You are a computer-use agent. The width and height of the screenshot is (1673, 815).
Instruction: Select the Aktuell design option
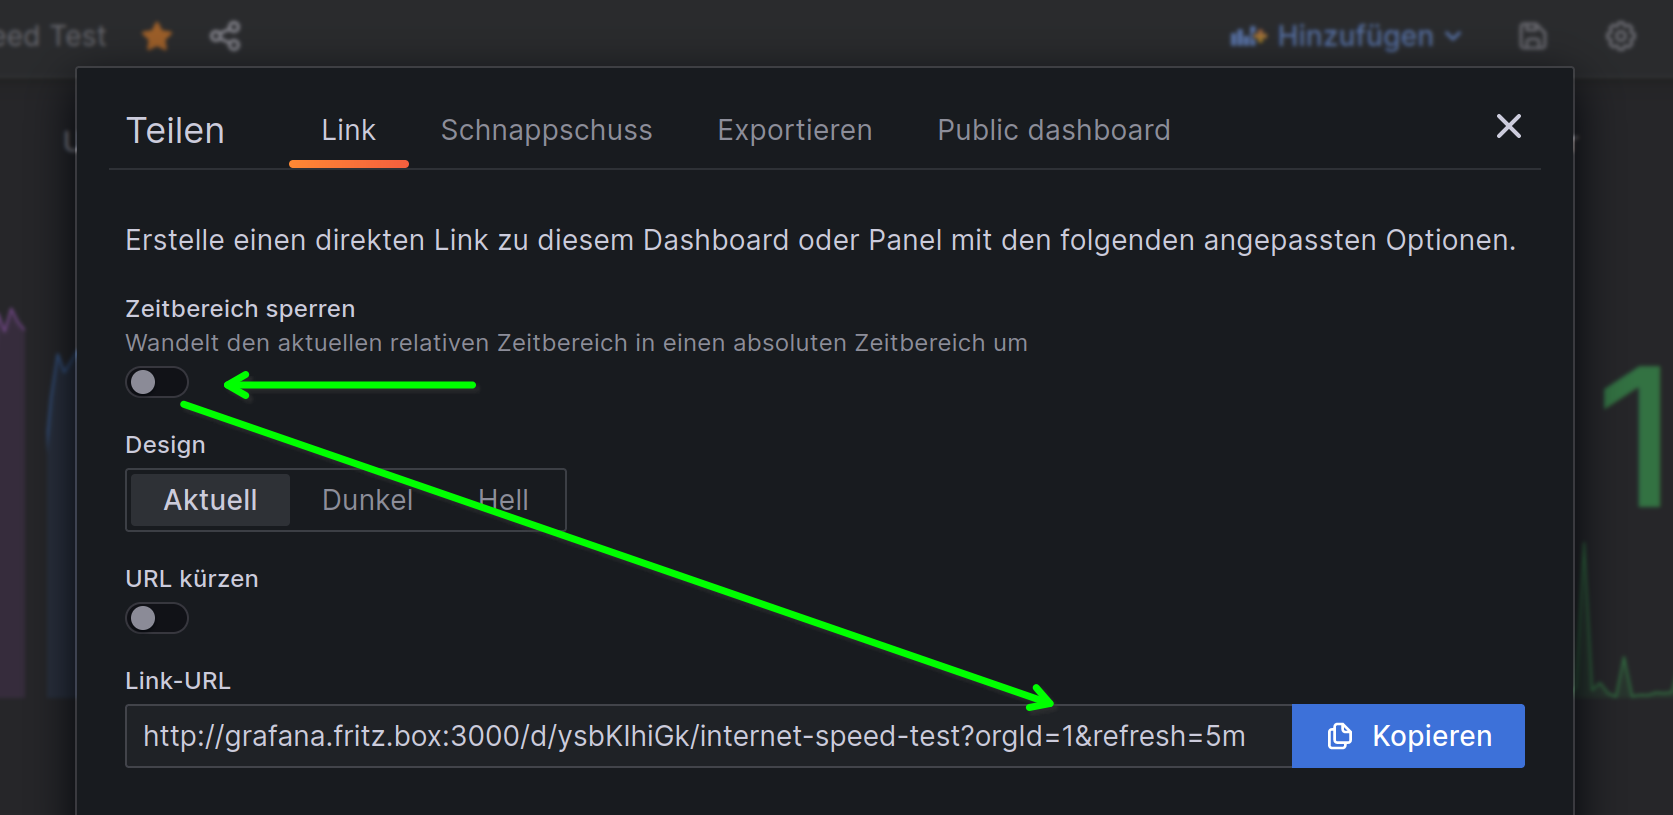click(210, 500)
